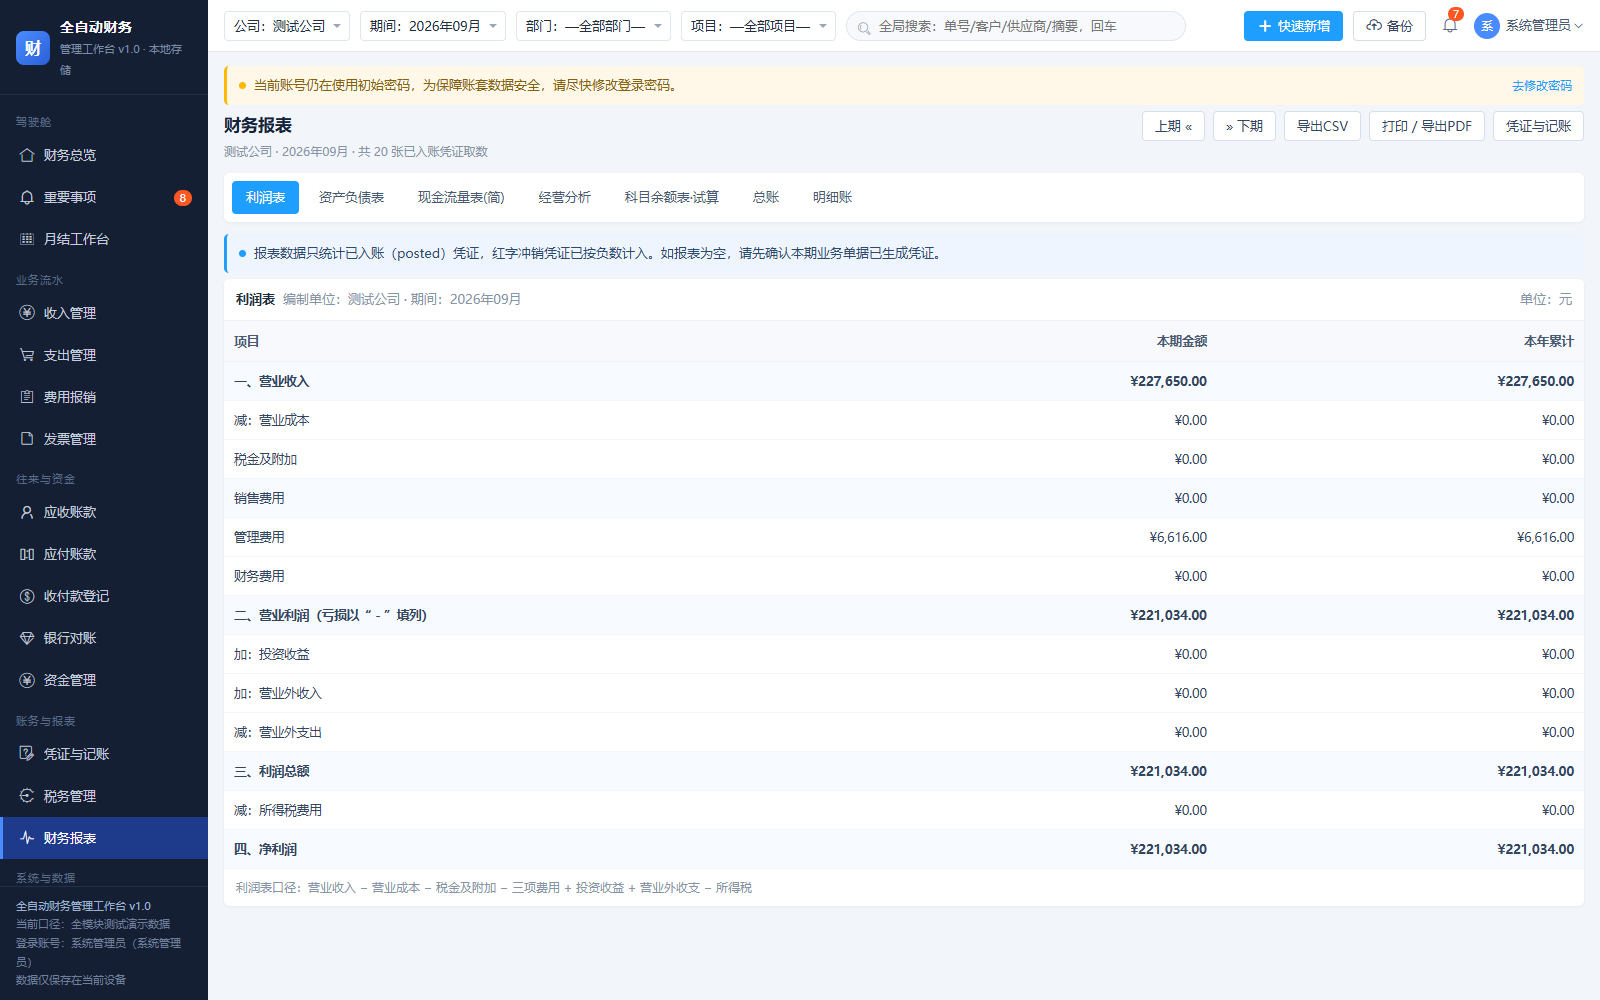Click the 重要事项 bell icon in sidebar
The height and width of the screenshot is (1000, 1600).
(27, 197)
